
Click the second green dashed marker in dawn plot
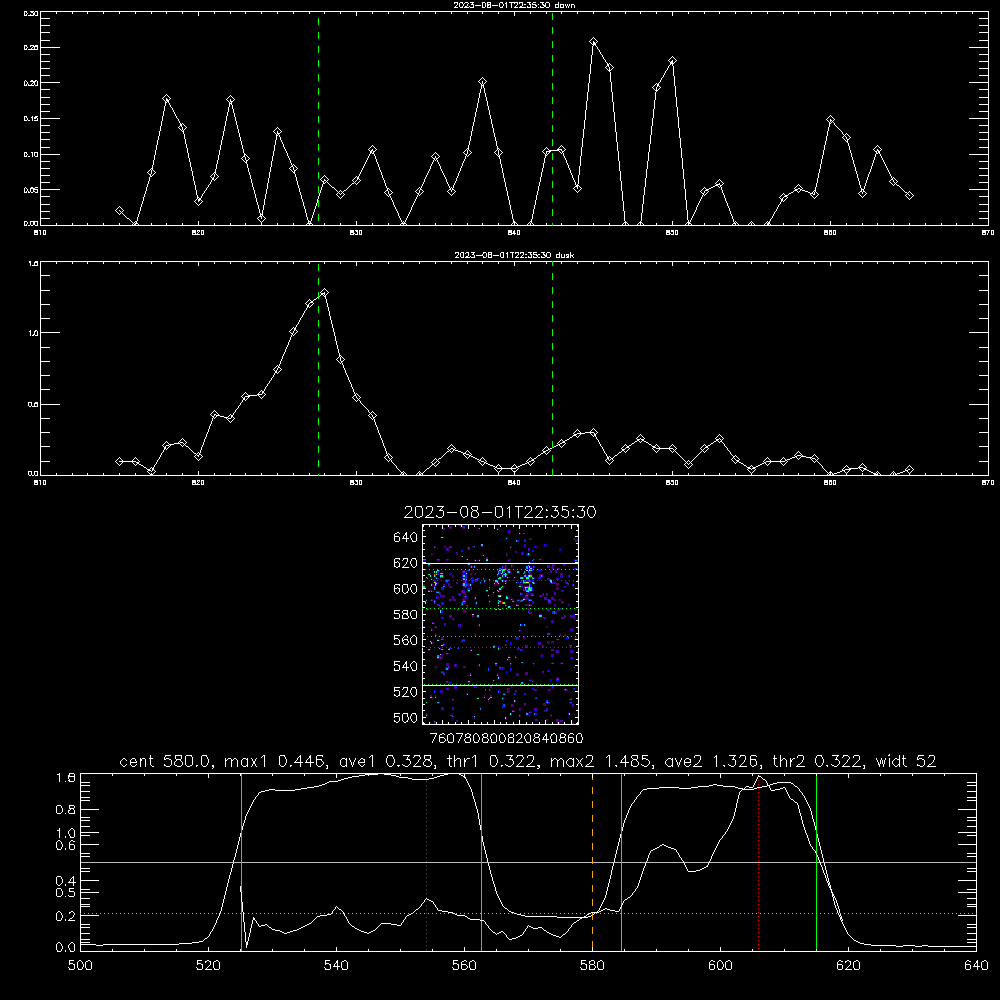click(552, 118)
